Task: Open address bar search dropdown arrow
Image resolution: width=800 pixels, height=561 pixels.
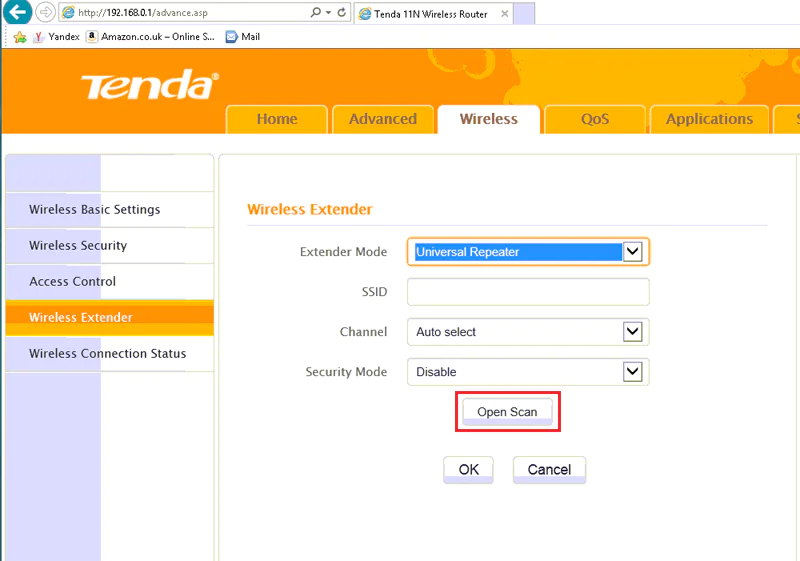Action: tap(328, 13)
